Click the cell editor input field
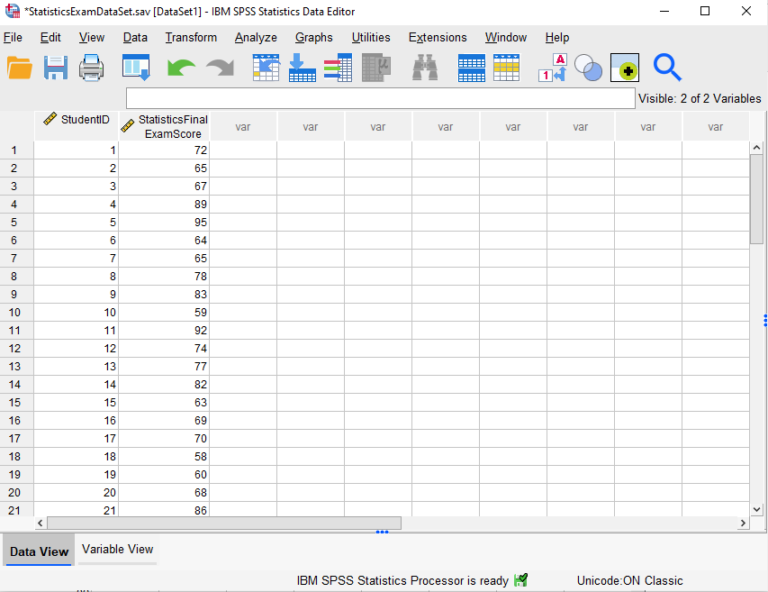Screen dimensions: 768x592 [380, 98]
